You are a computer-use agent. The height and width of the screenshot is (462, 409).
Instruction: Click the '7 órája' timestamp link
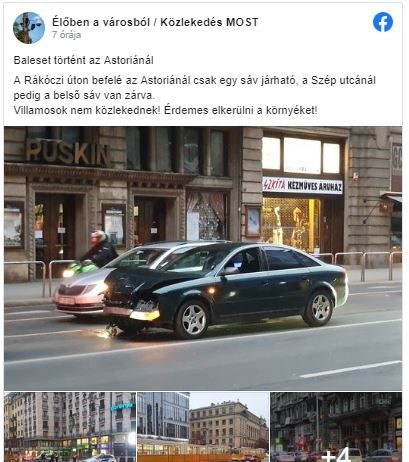pyautogui.click(x=66, y=35)
